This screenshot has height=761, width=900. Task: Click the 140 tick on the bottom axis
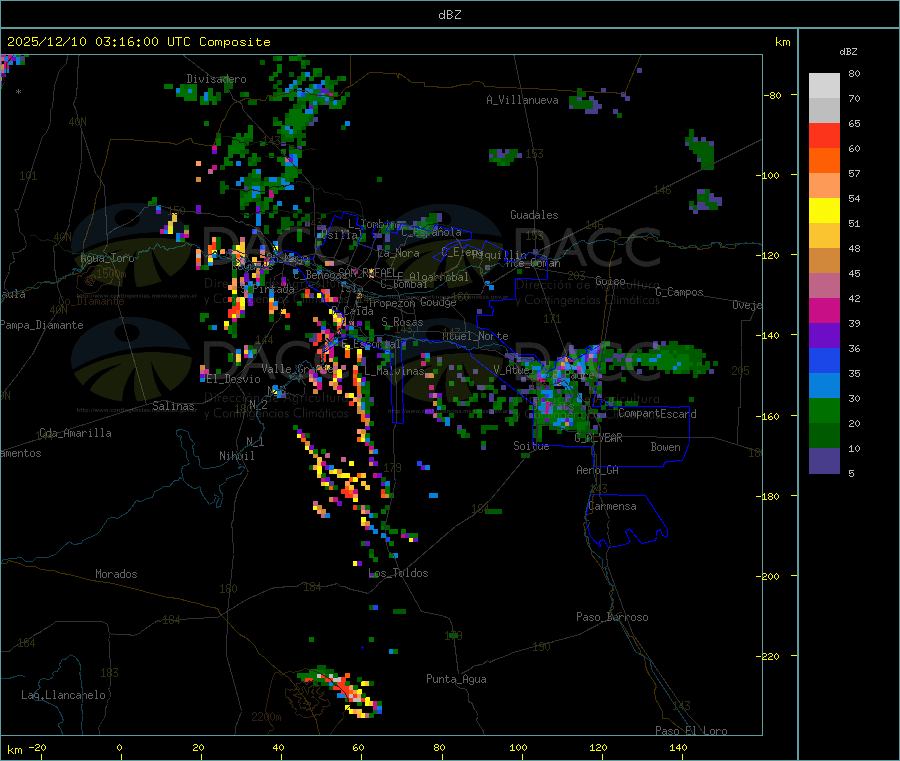pyautogui.click(x=678, y=747)
